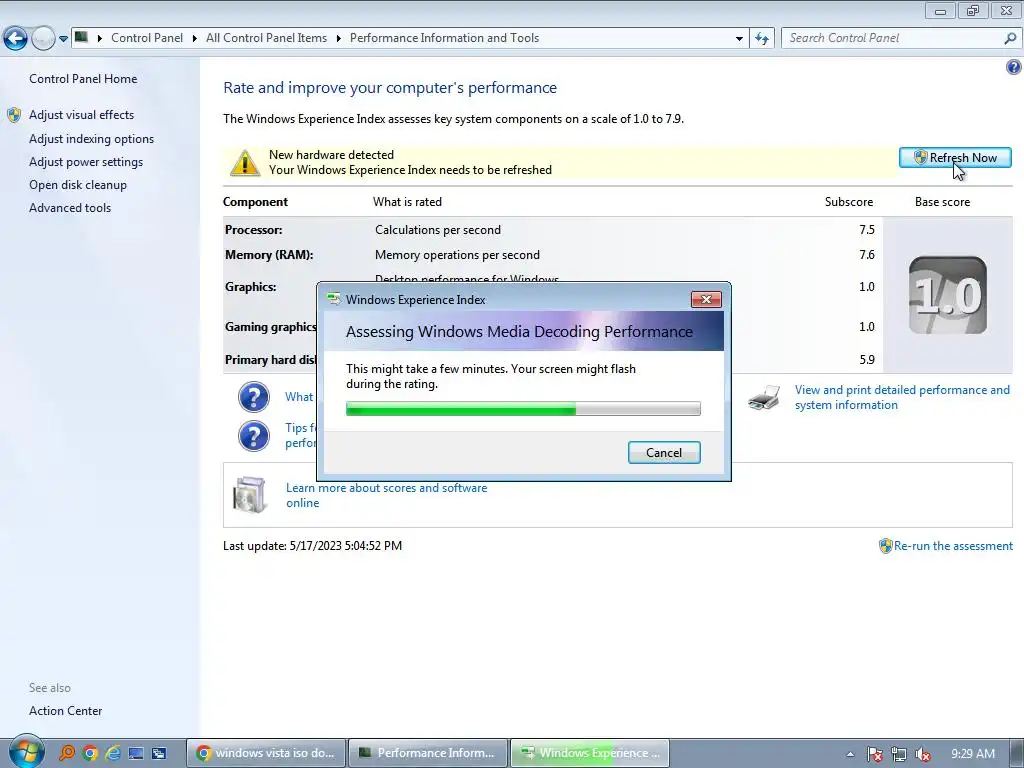
Task: Click All Control Panel Items breadcrumb
Action: [266, 38]
